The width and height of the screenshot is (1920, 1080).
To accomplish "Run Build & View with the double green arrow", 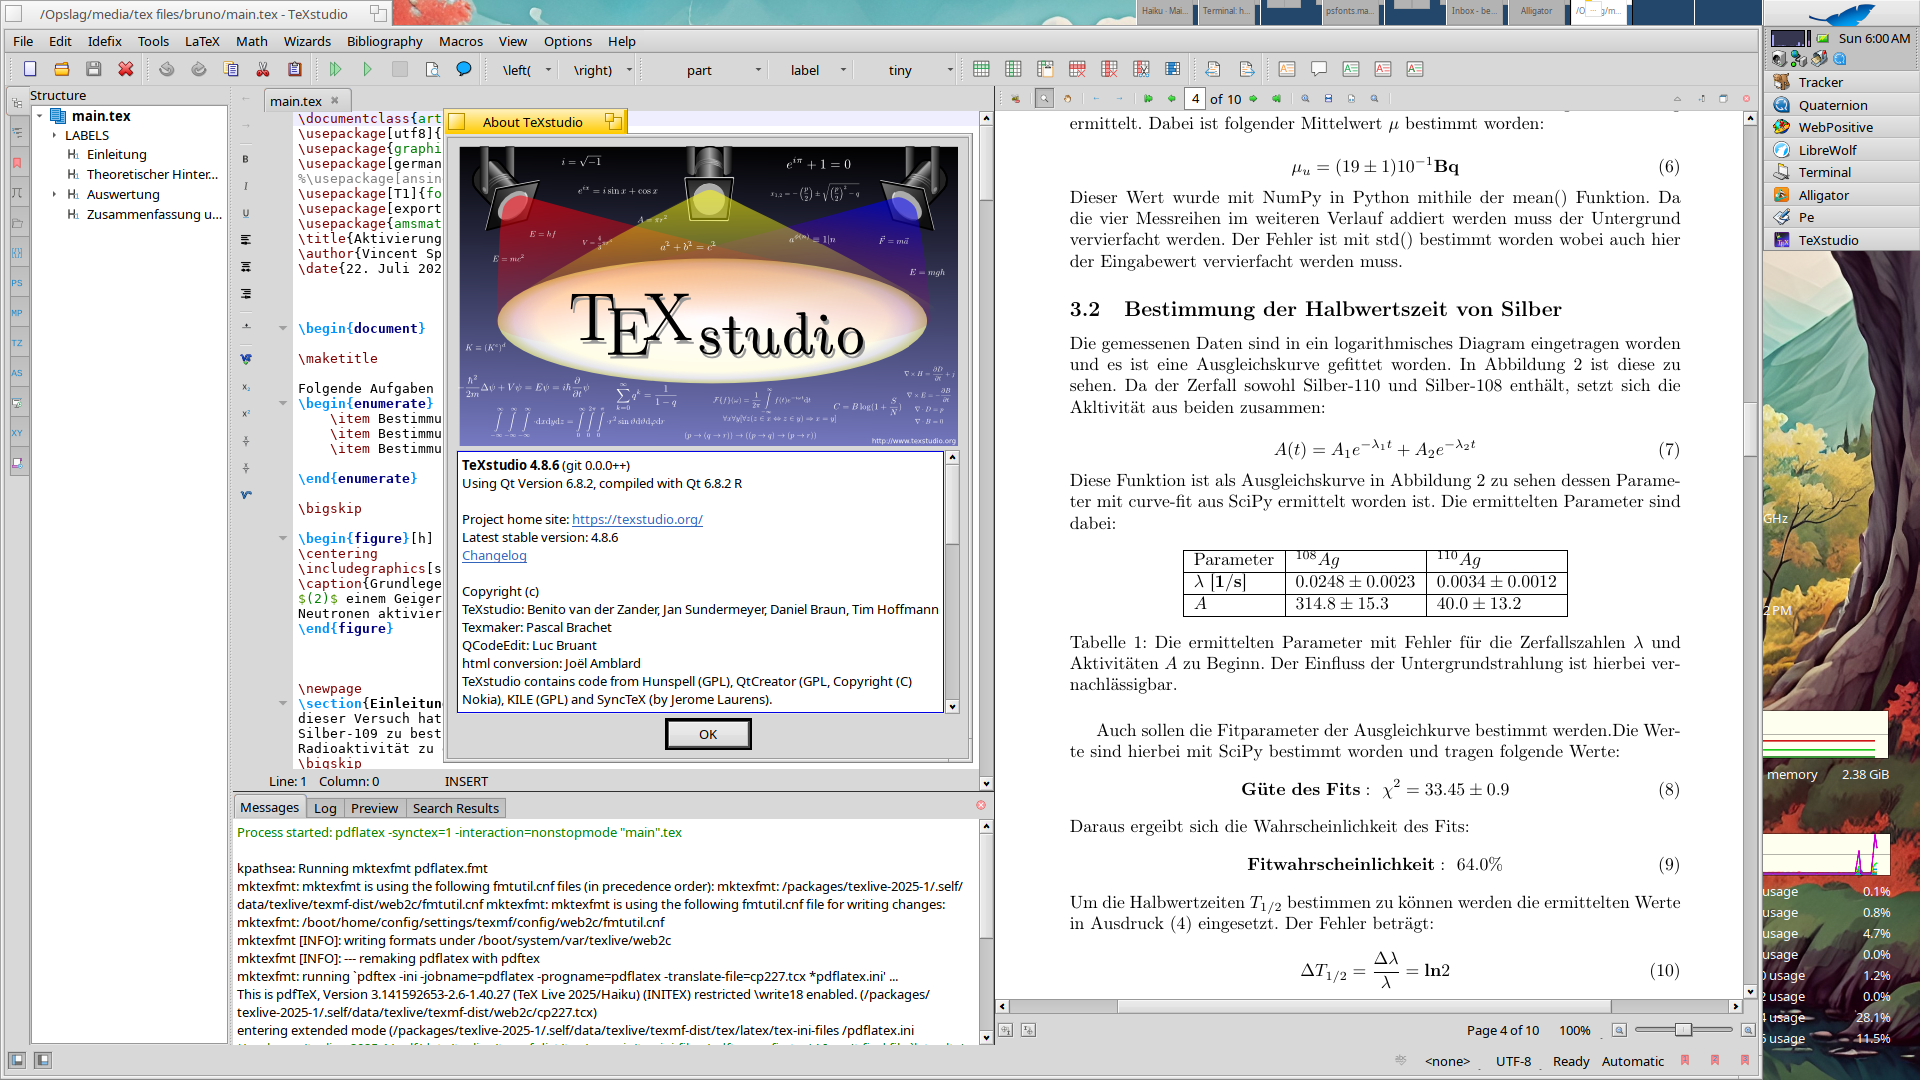I will coord(336,69).
